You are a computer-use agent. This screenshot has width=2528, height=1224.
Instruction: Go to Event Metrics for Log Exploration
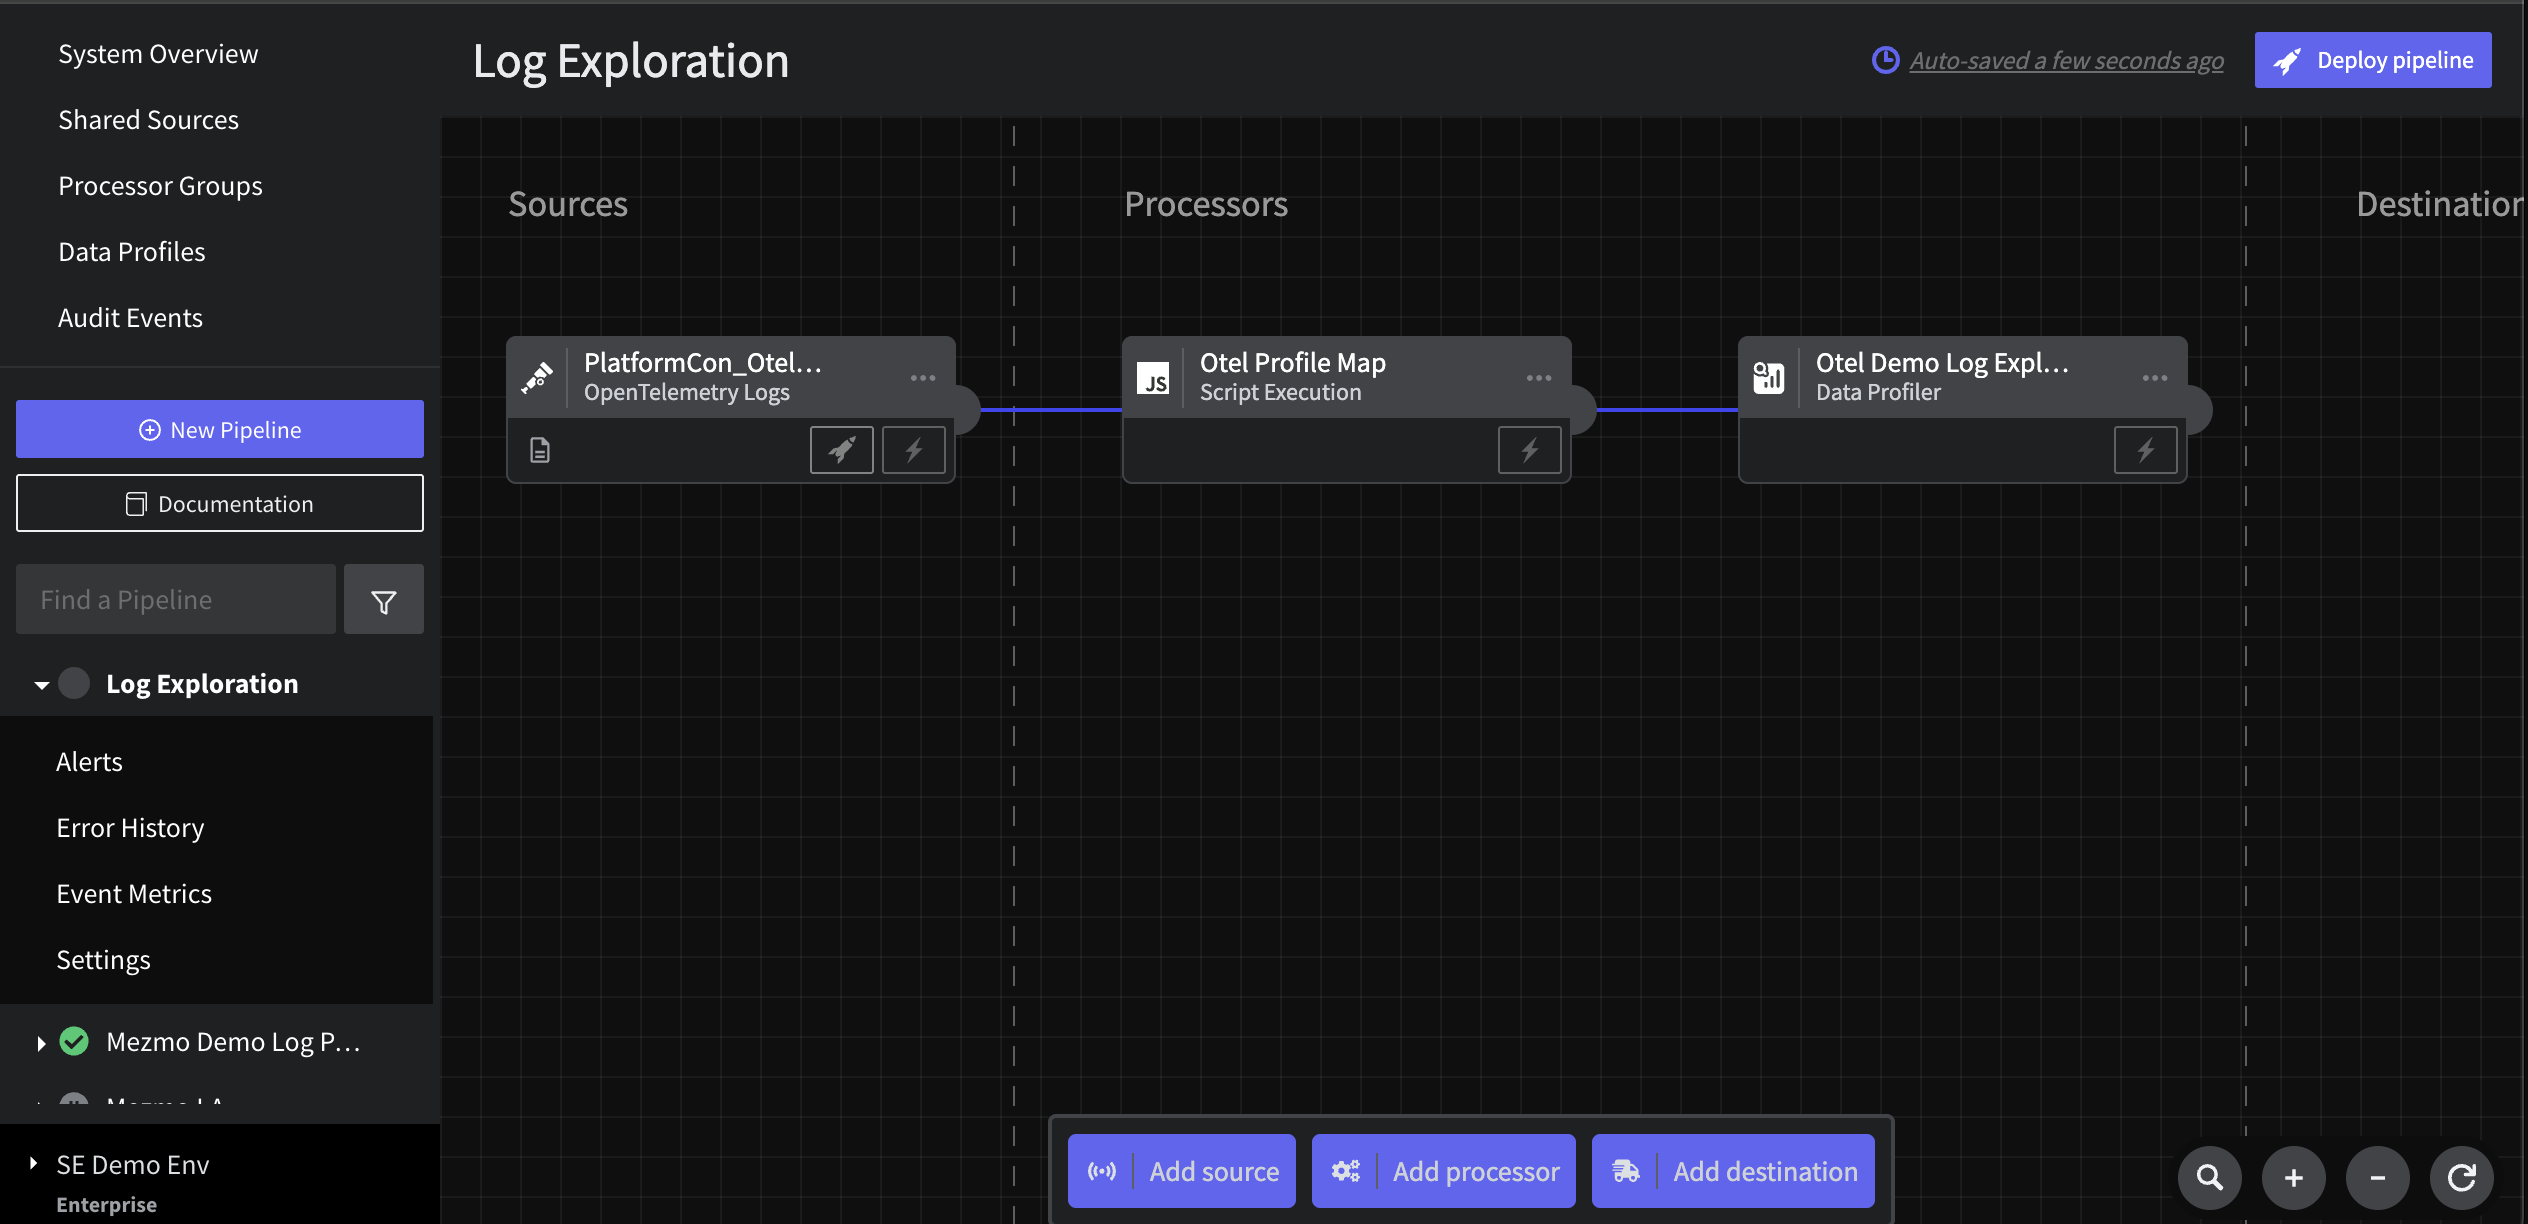134,894
